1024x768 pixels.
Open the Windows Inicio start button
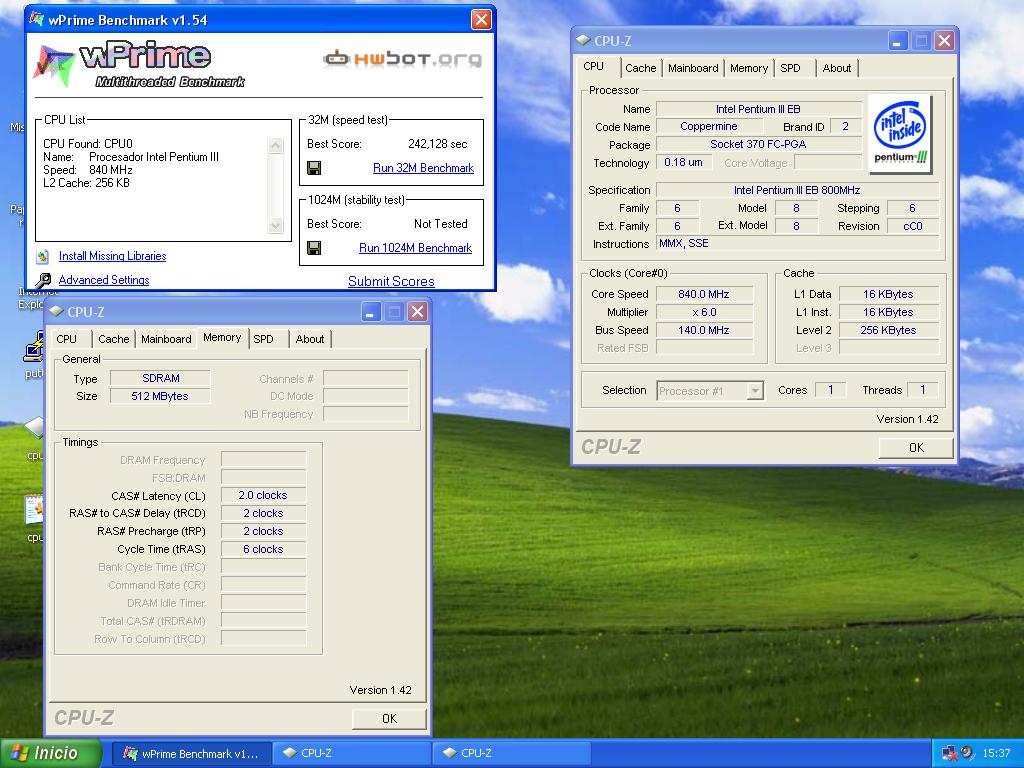click(x=51, y=753)
